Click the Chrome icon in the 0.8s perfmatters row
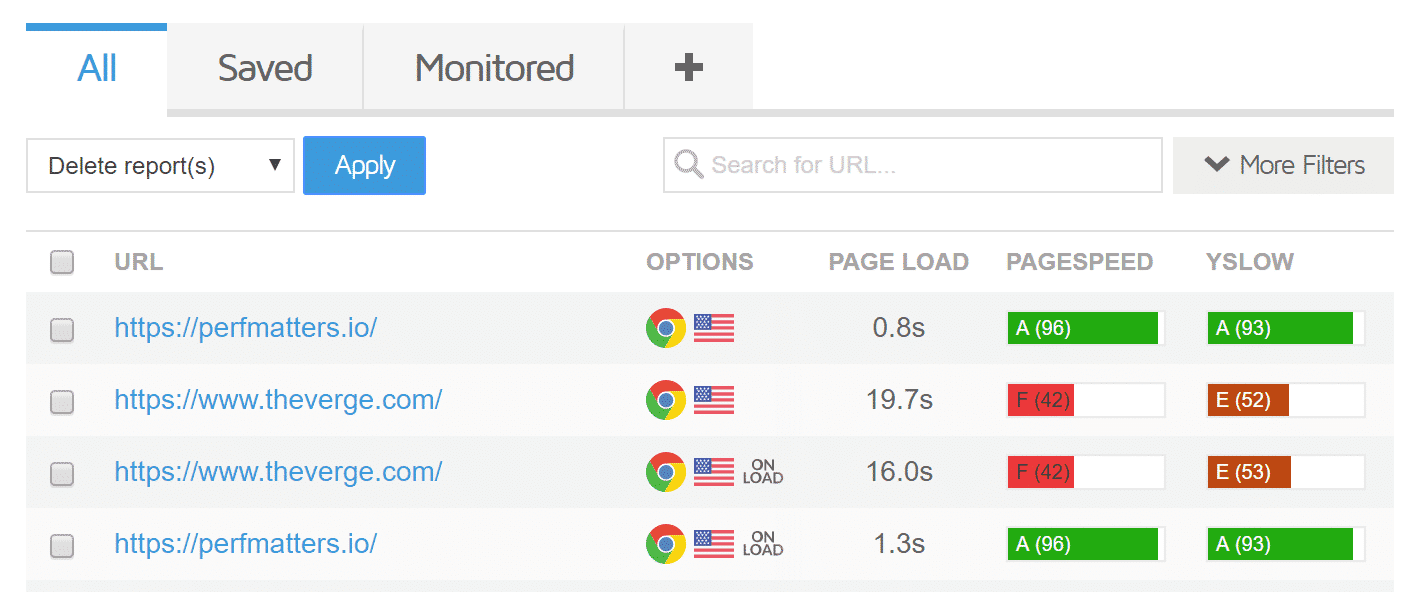Viewport: 1418px width, 592px height. 665,328
